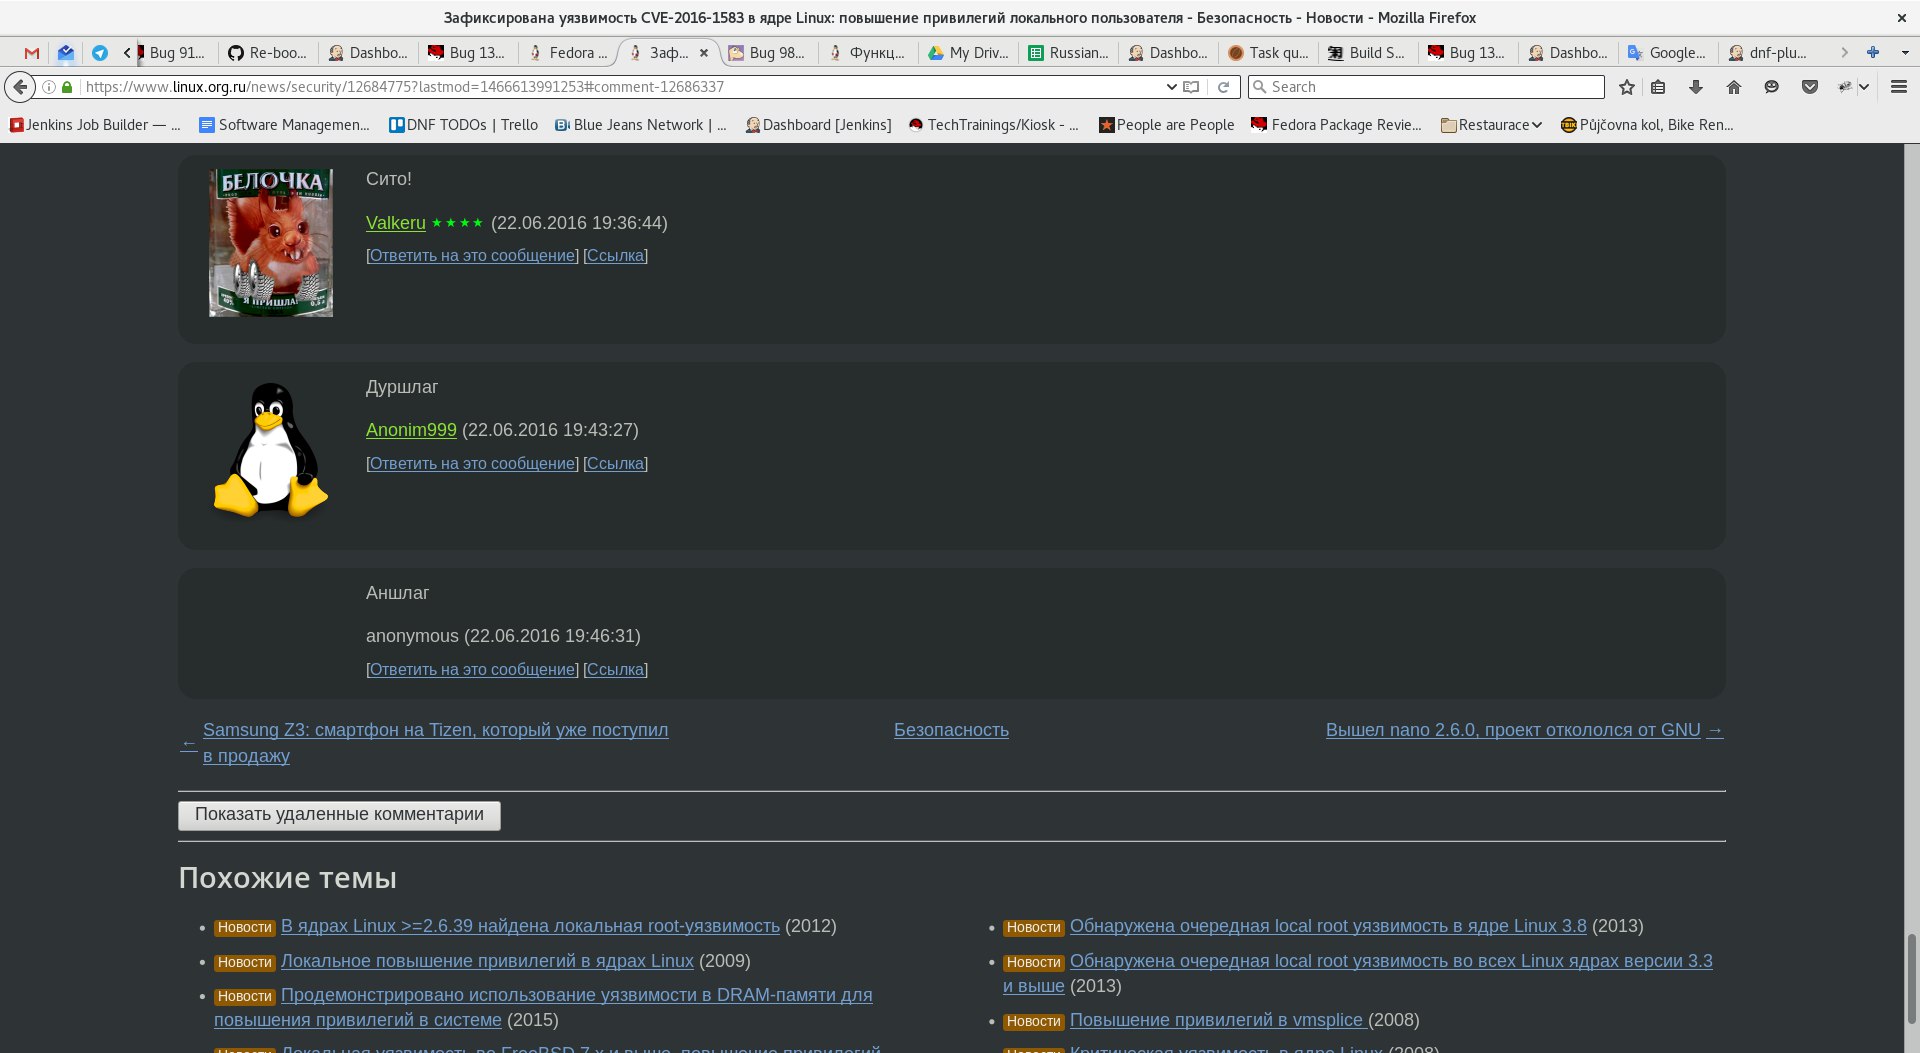Switch to the Re-boo... GitHub tab
Image resolution: width=1920 pixels, height=1053 pixels.
tap(268, 53)
